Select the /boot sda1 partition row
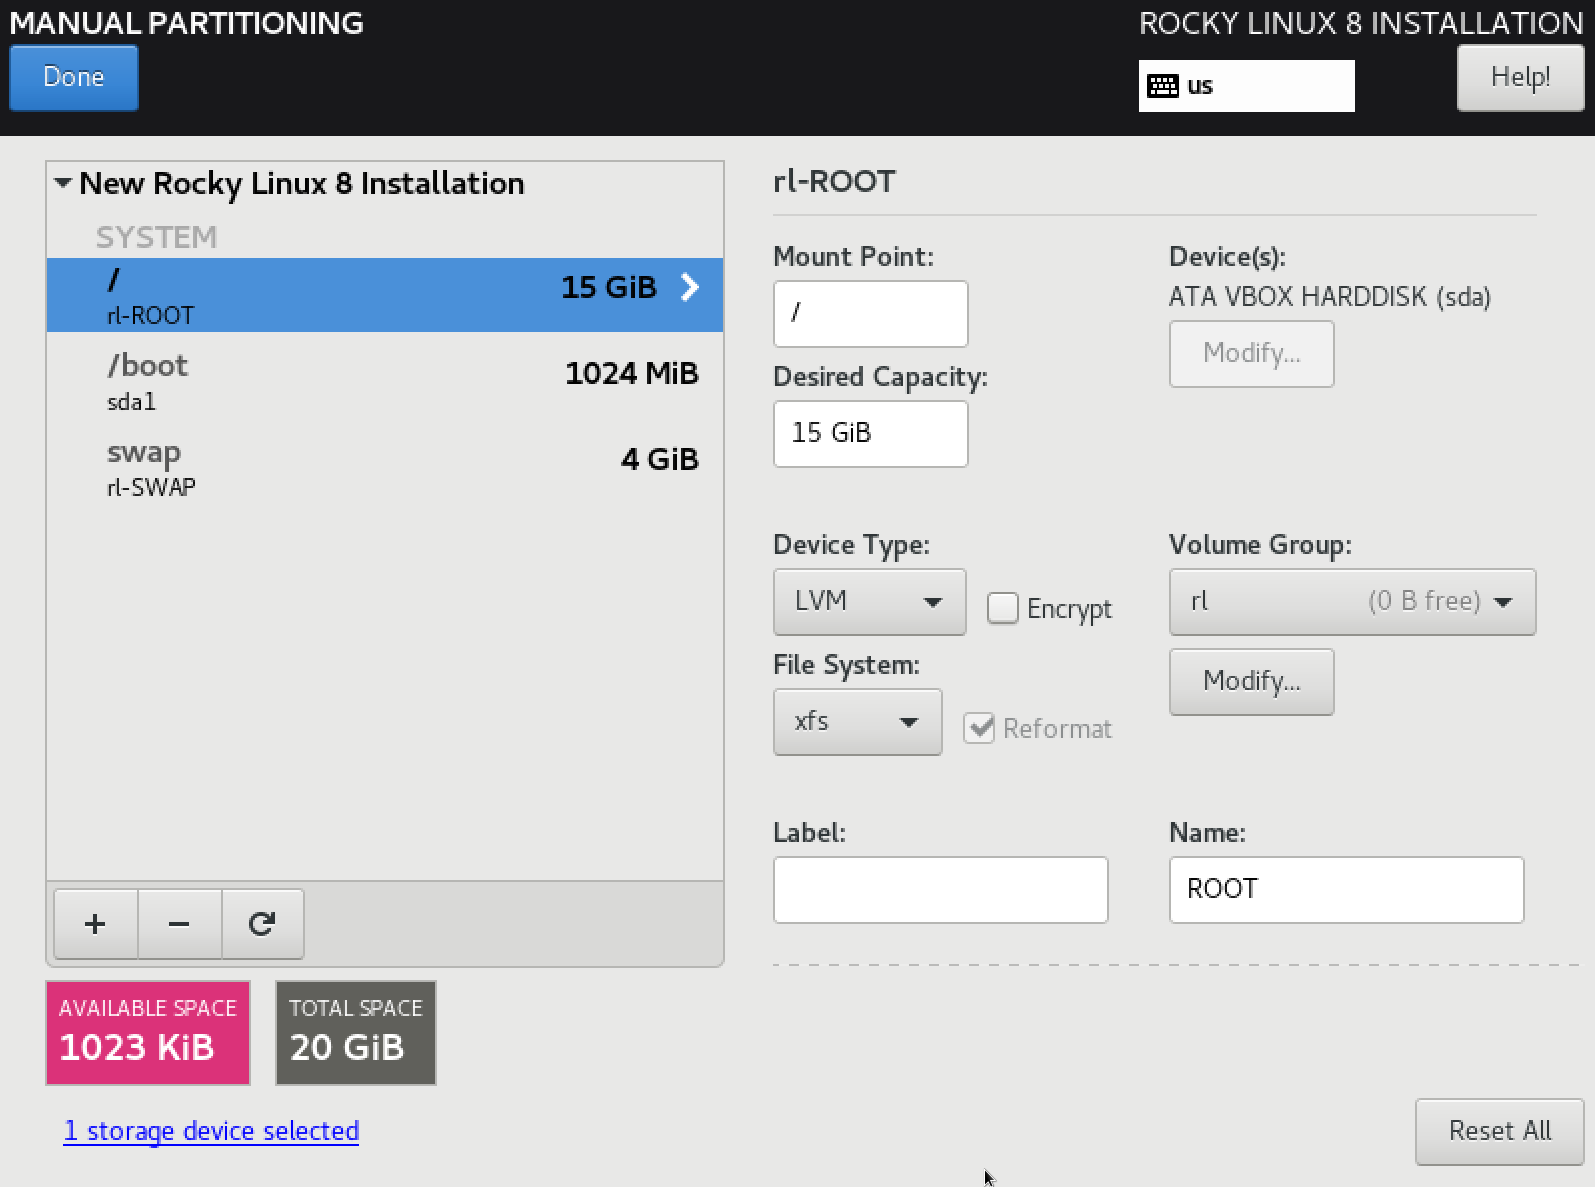 click(385, 382)
